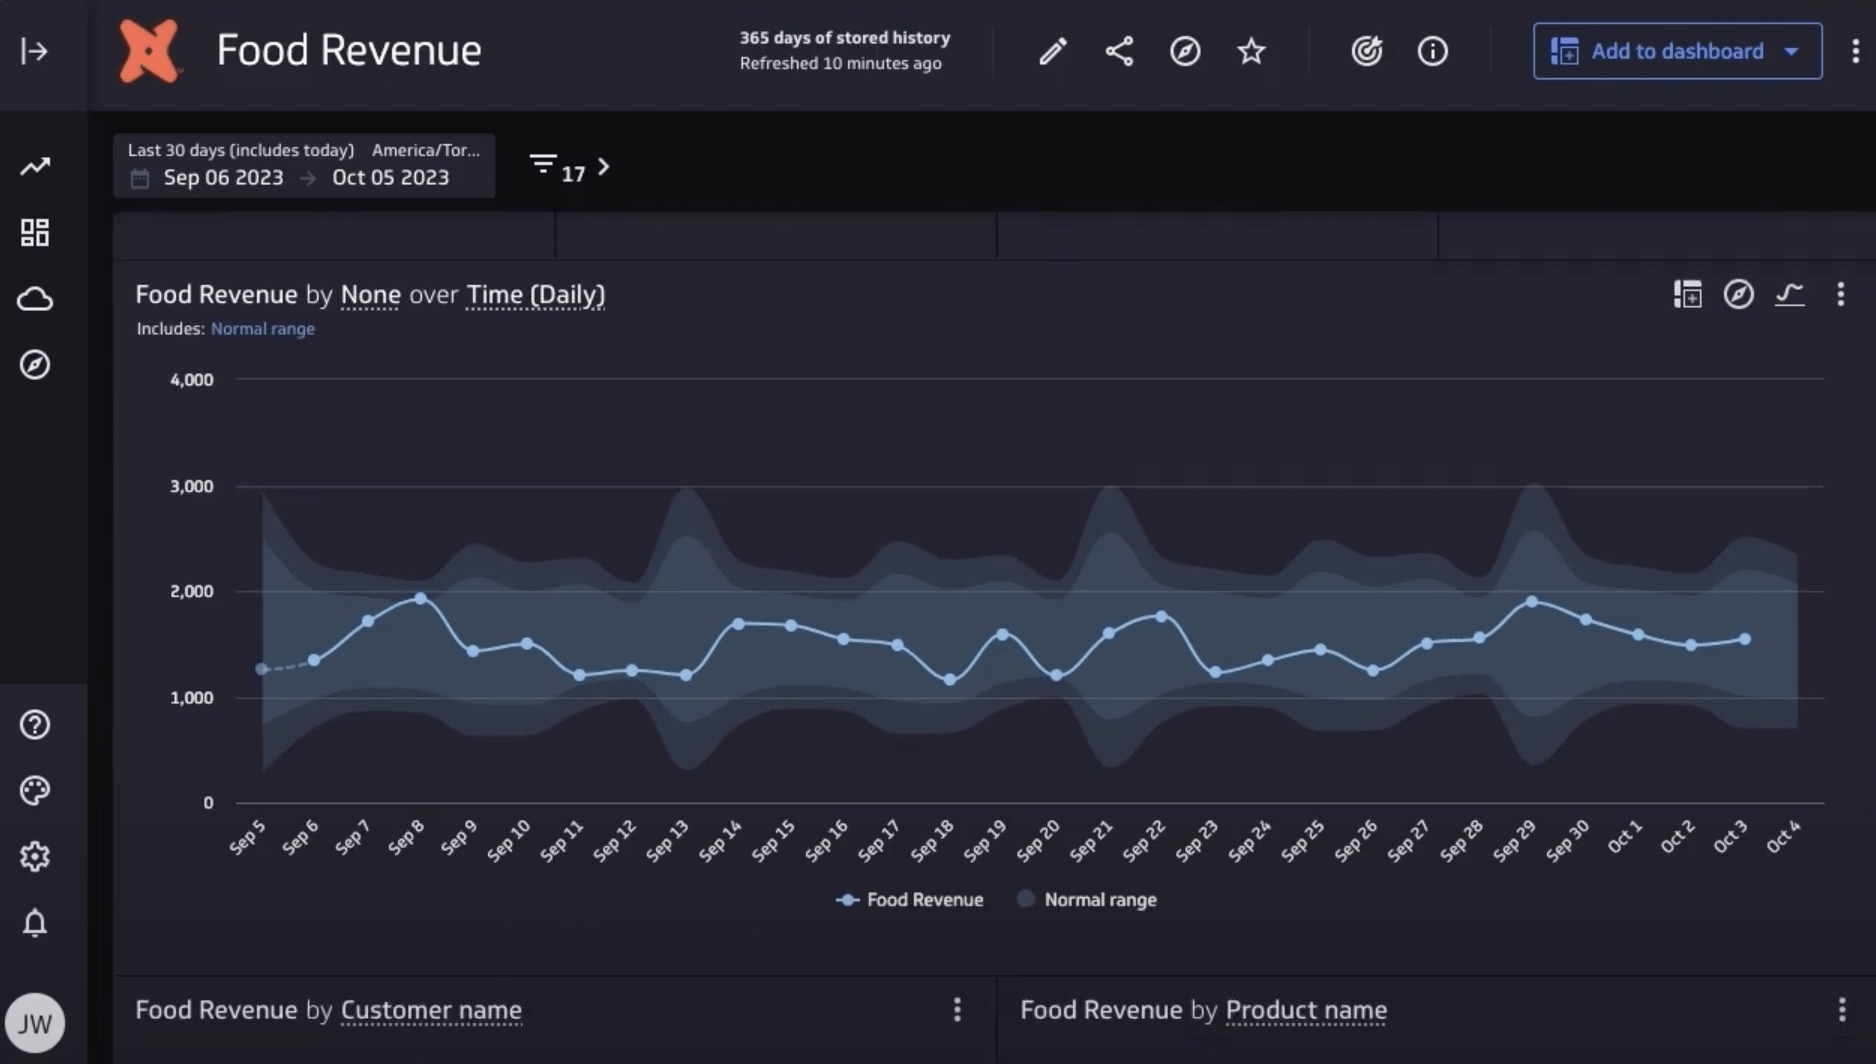Image resolution: width=1876 pixels, height=1064 pixels.
Task: Open cloud data sidebar icon
Action: pyautogui.click(x=35, y=298)
